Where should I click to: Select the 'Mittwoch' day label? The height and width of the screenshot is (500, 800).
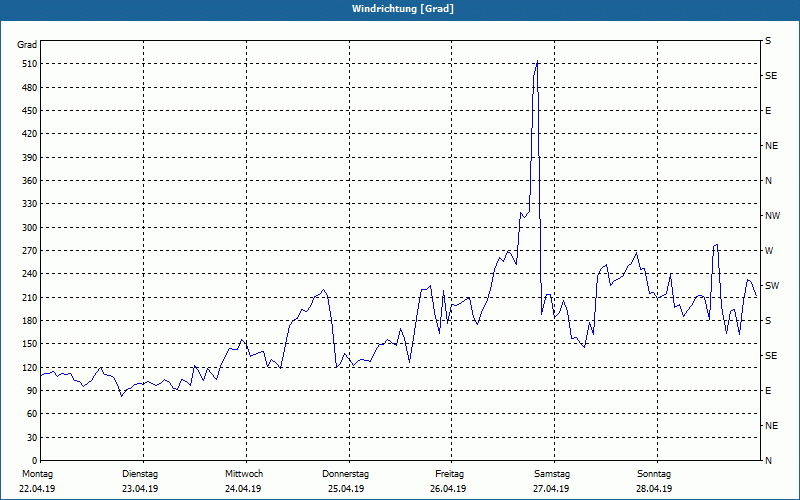244,474
